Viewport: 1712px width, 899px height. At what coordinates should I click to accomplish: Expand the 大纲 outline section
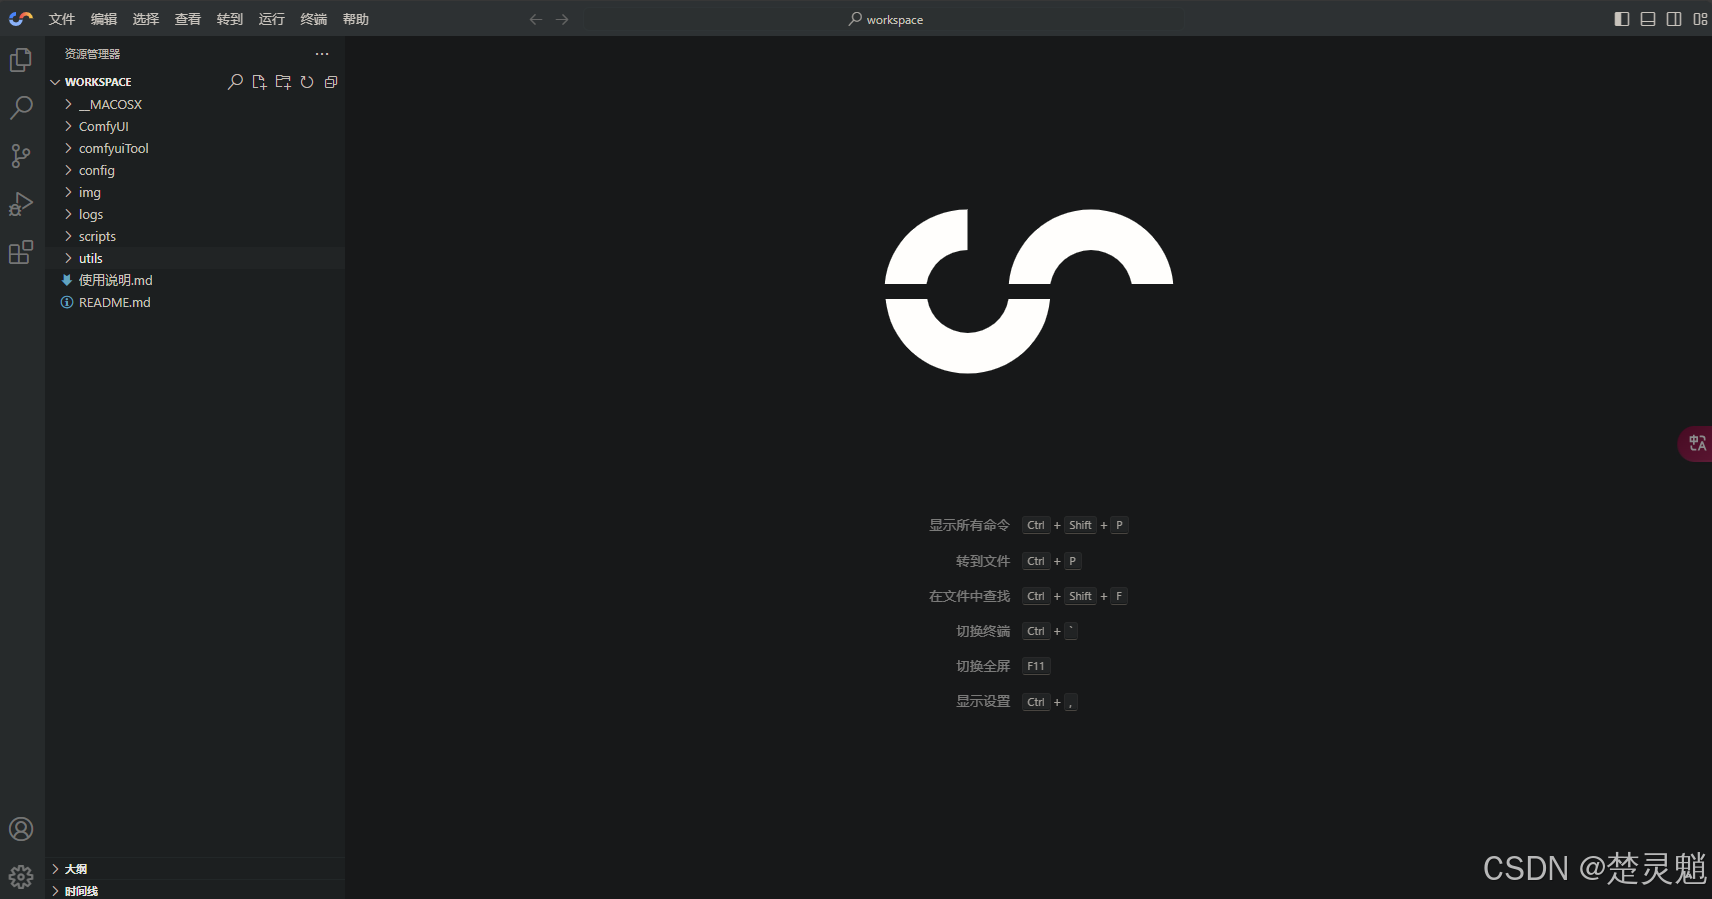tap(195, 869)
